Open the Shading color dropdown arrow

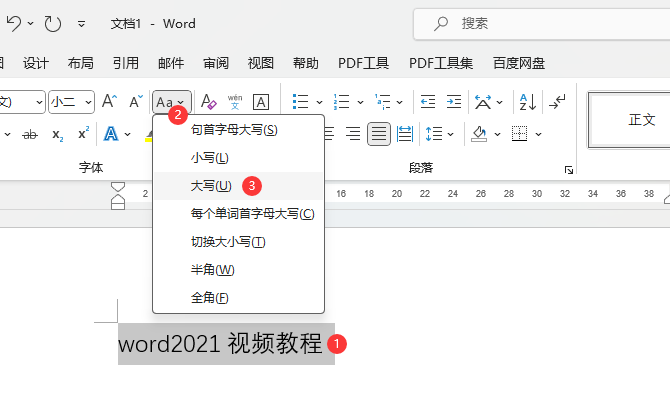(497, 135)
